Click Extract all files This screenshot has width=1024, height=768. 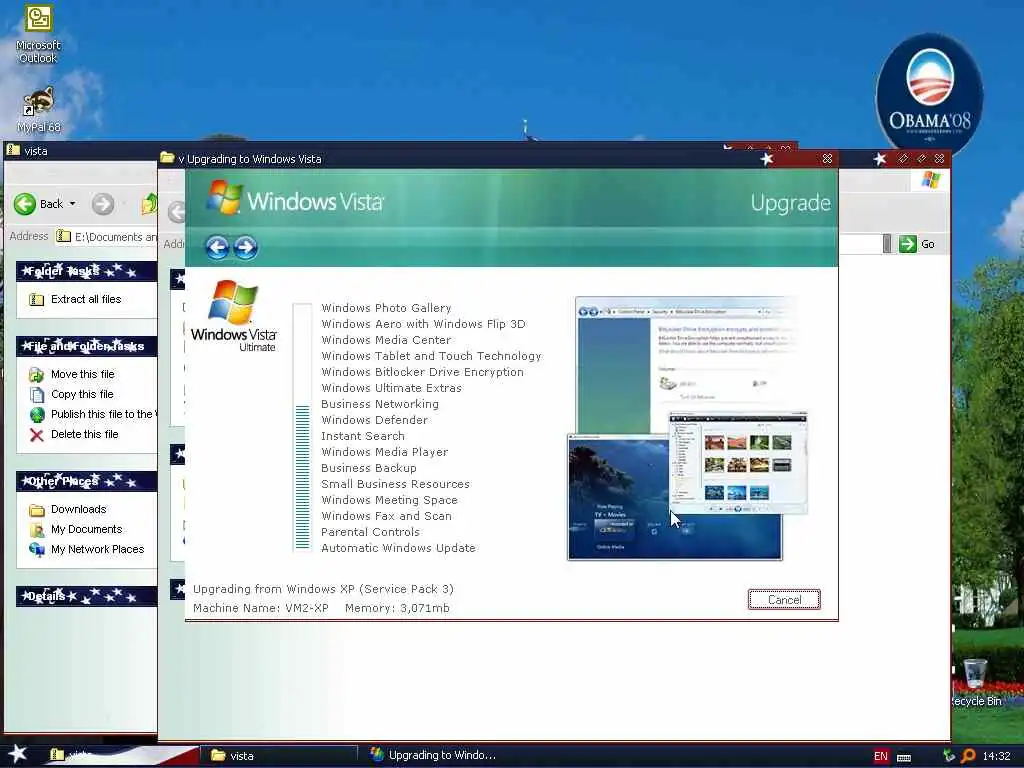[86, 299]
